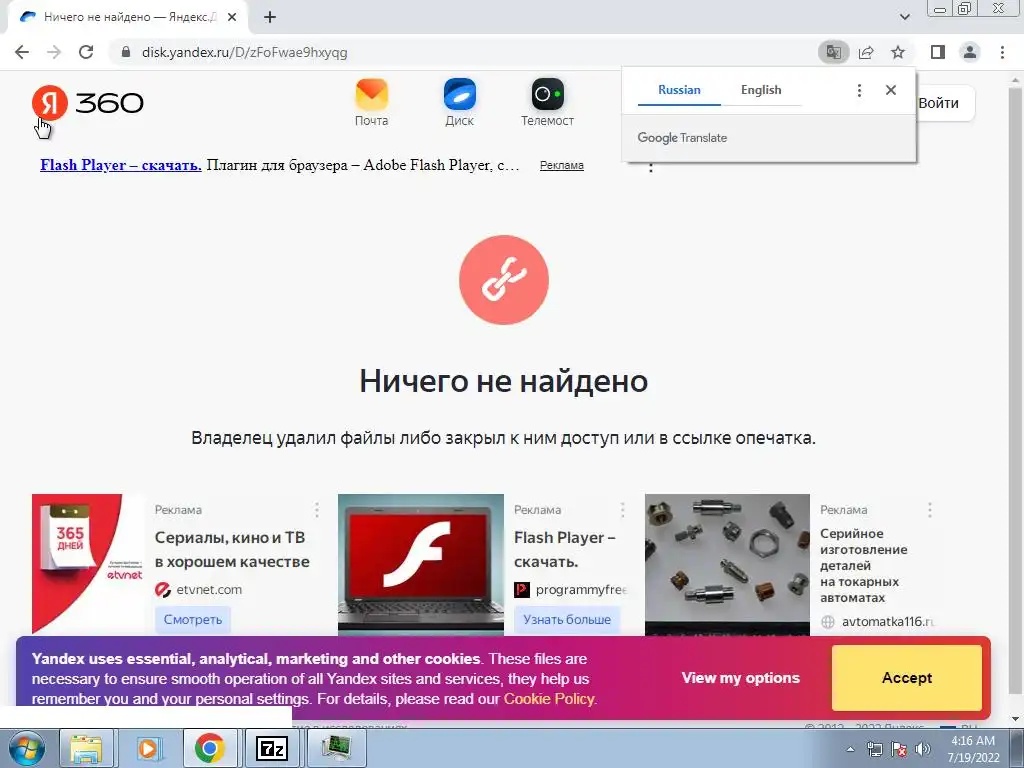Click the Смотреть button
Screen dimensions: 1024x768
[193, 620]
